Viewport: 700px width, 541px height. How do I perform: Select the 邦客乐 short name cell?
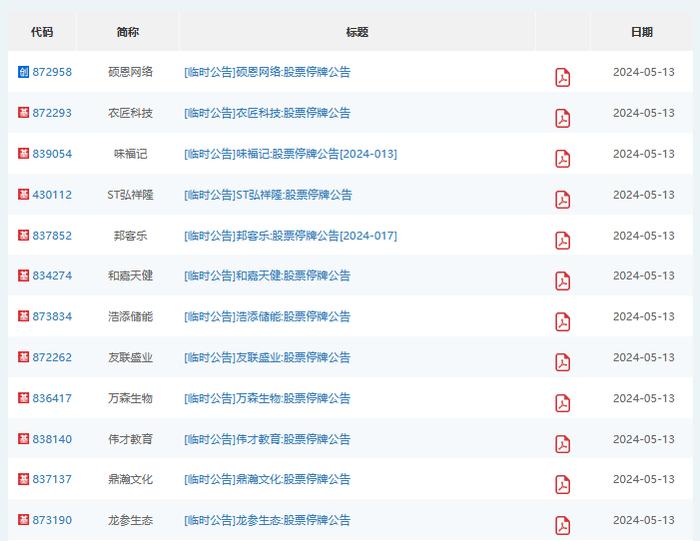click(x=130, y=235)
